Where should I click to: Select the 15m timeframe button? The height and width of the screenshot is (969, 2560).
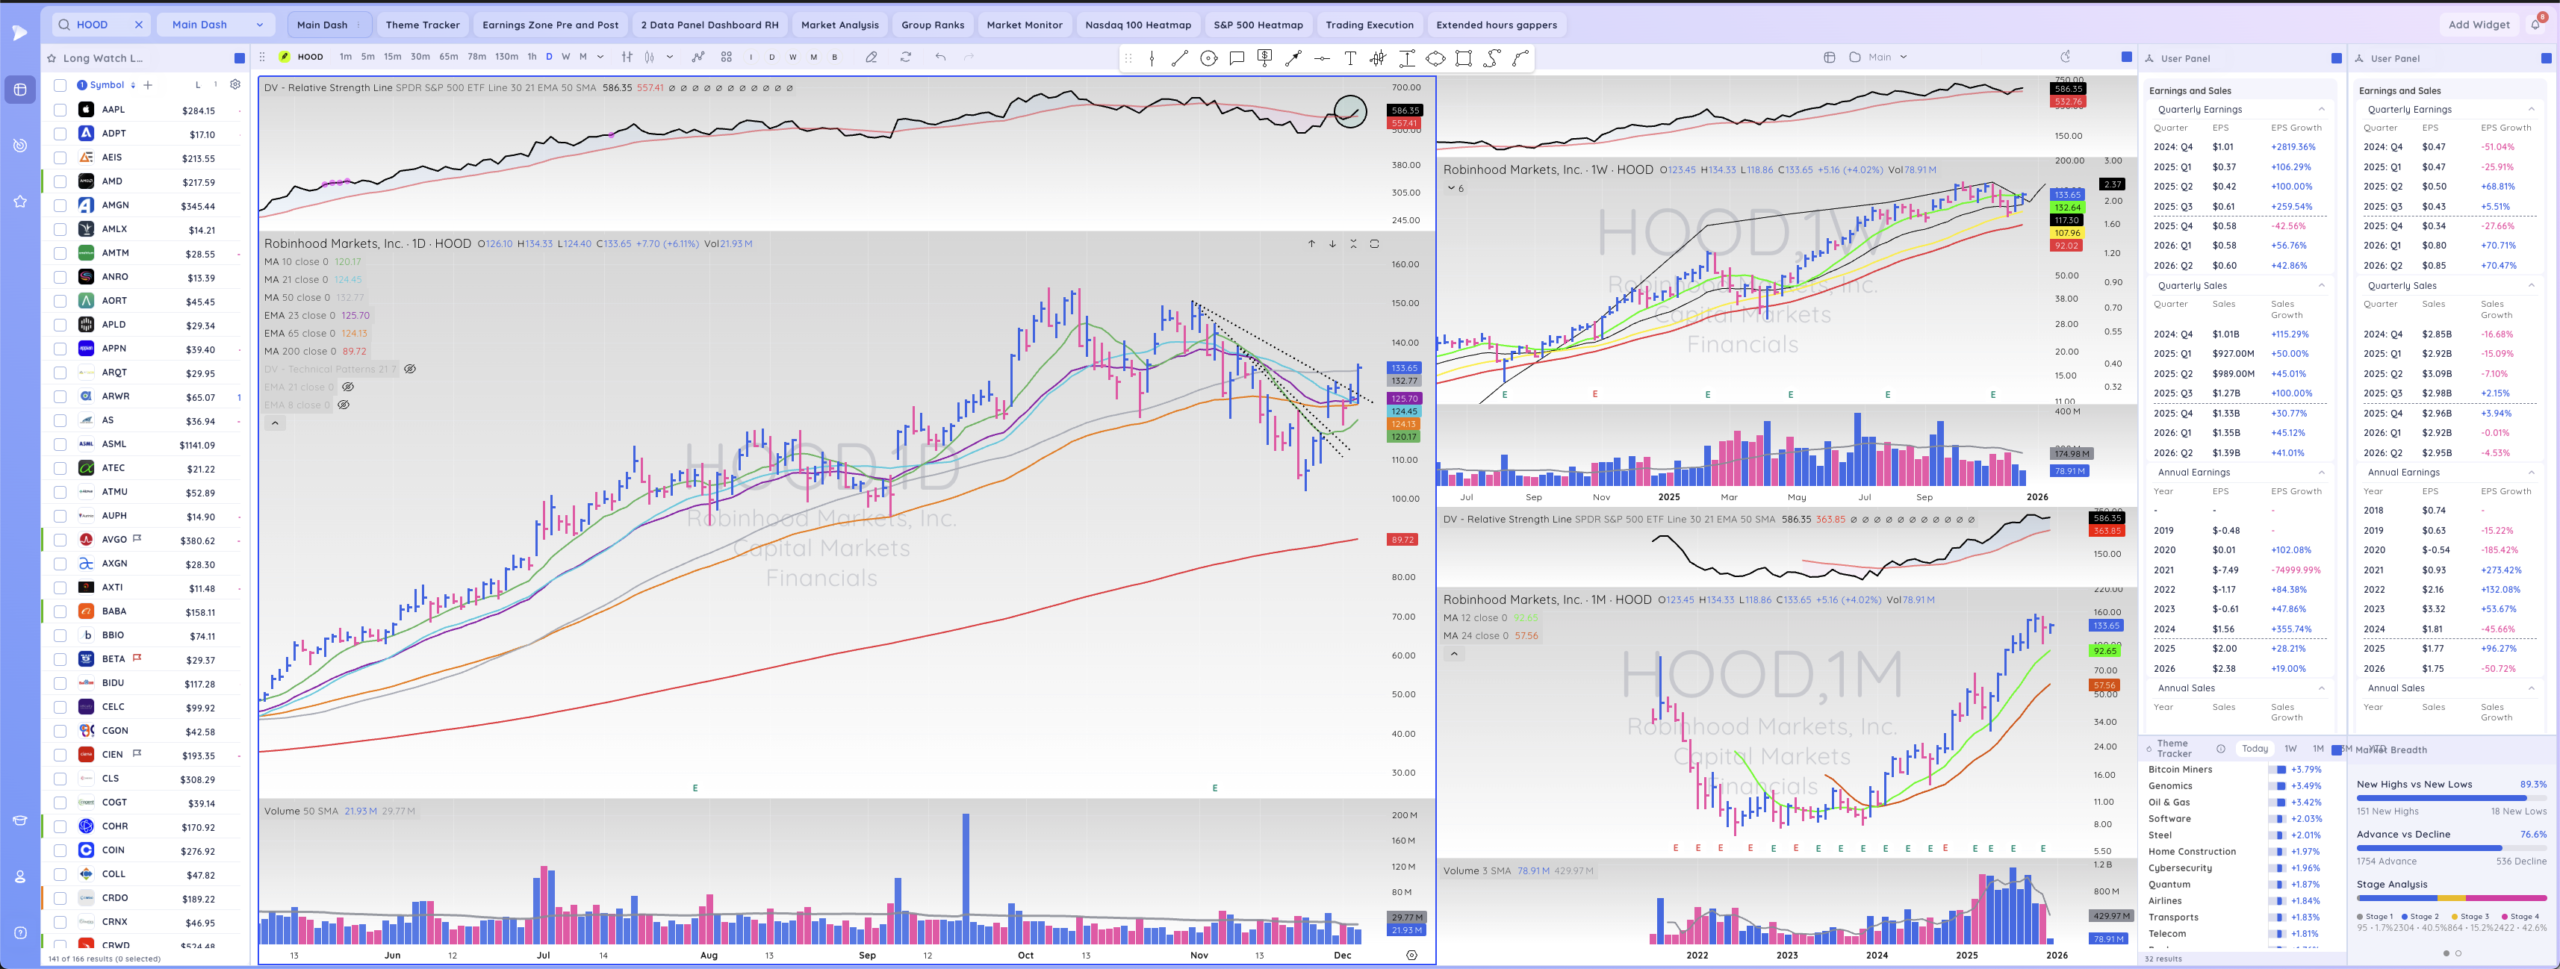point(392,57)
